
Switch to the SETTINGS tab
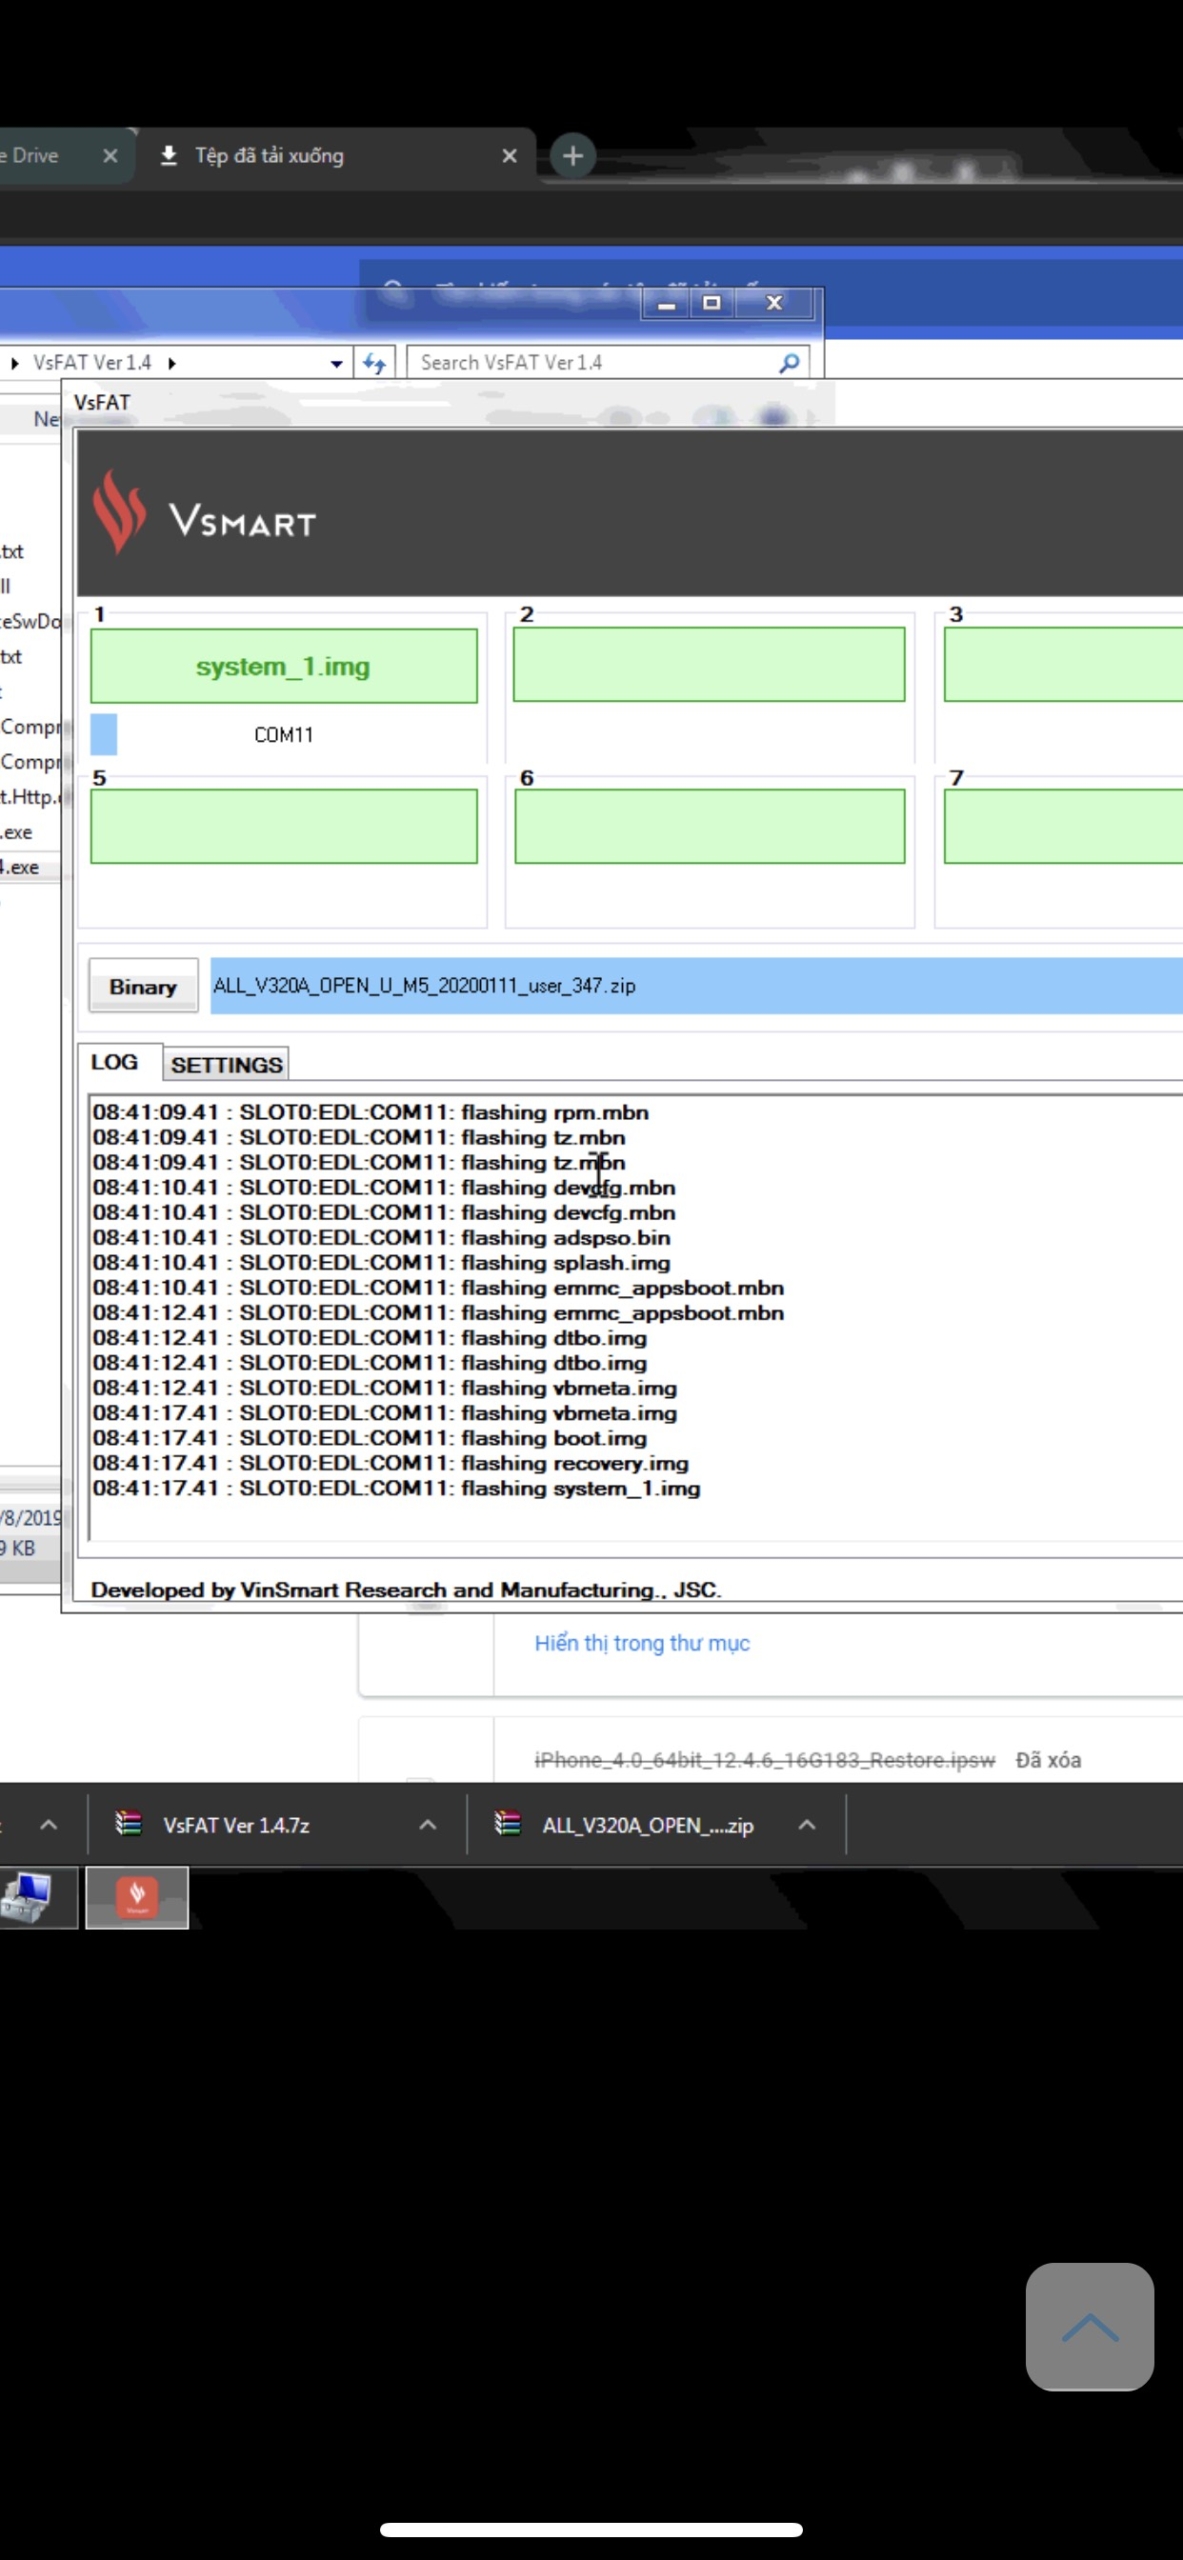point(226,1065)
